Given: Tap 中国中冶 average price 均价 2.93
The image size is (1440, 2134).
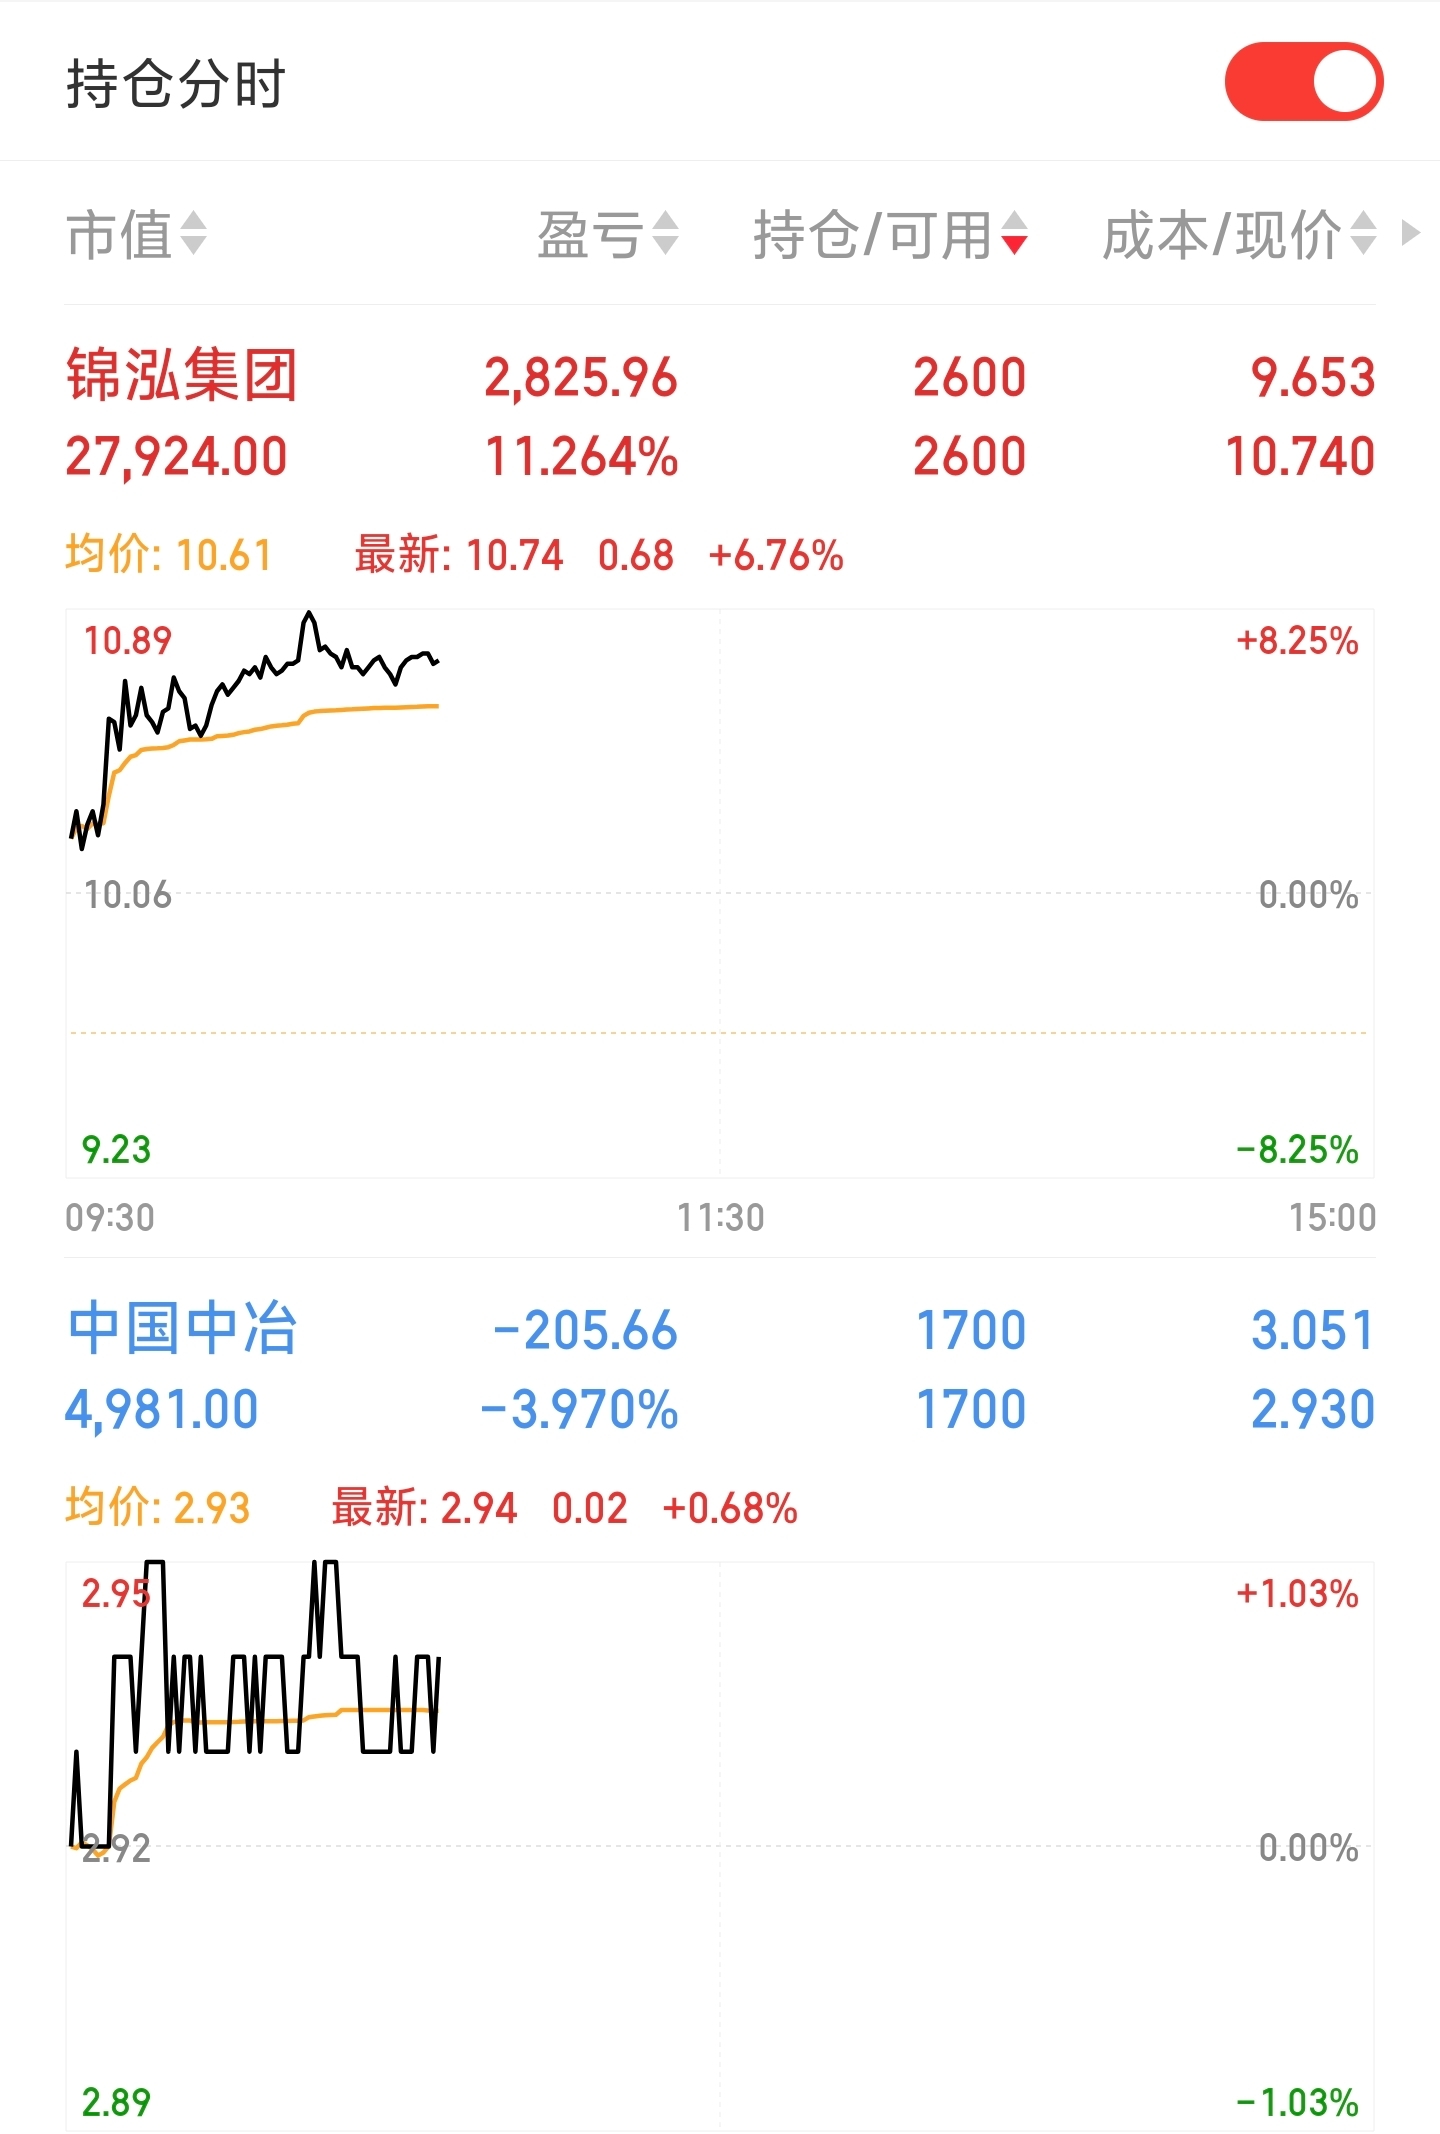Looking at the screenshot, I should (157, 1508).
